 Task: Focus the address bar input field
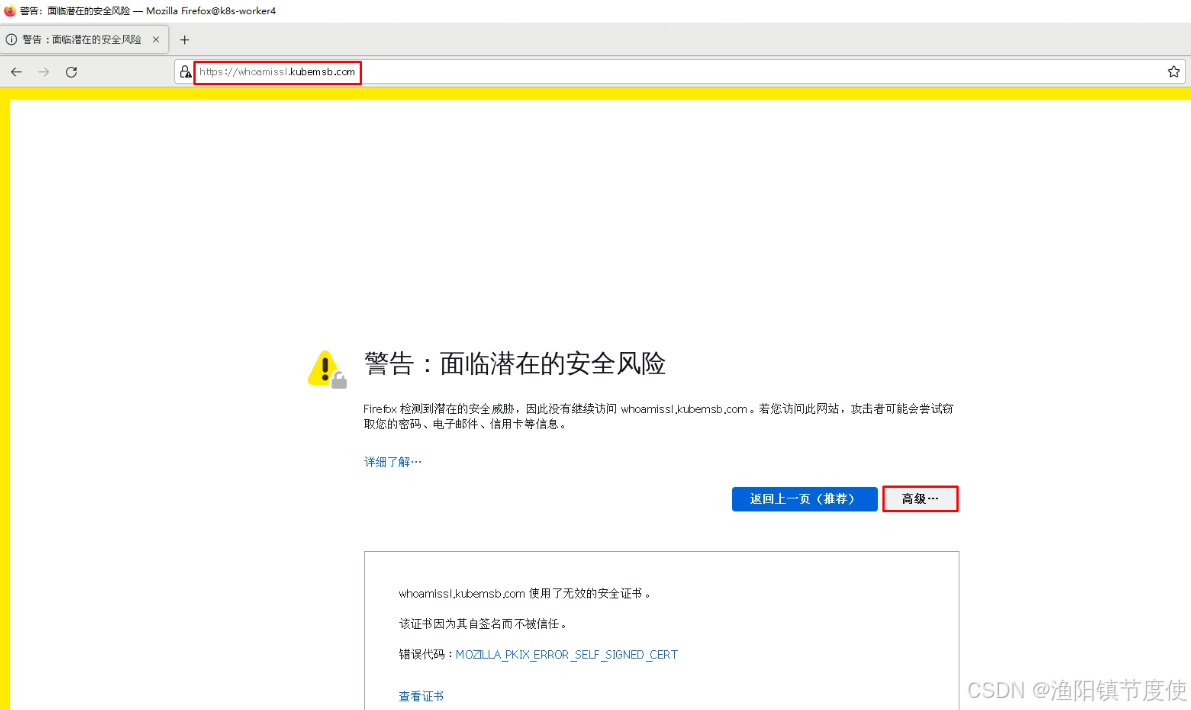[x=600, y=71]
